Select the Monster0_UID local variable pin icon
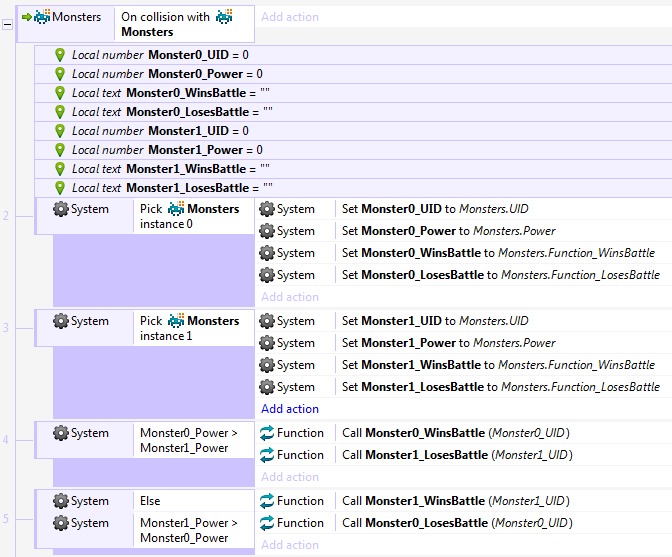The height and width of the screenshot is (557, 672). [60, 55]
